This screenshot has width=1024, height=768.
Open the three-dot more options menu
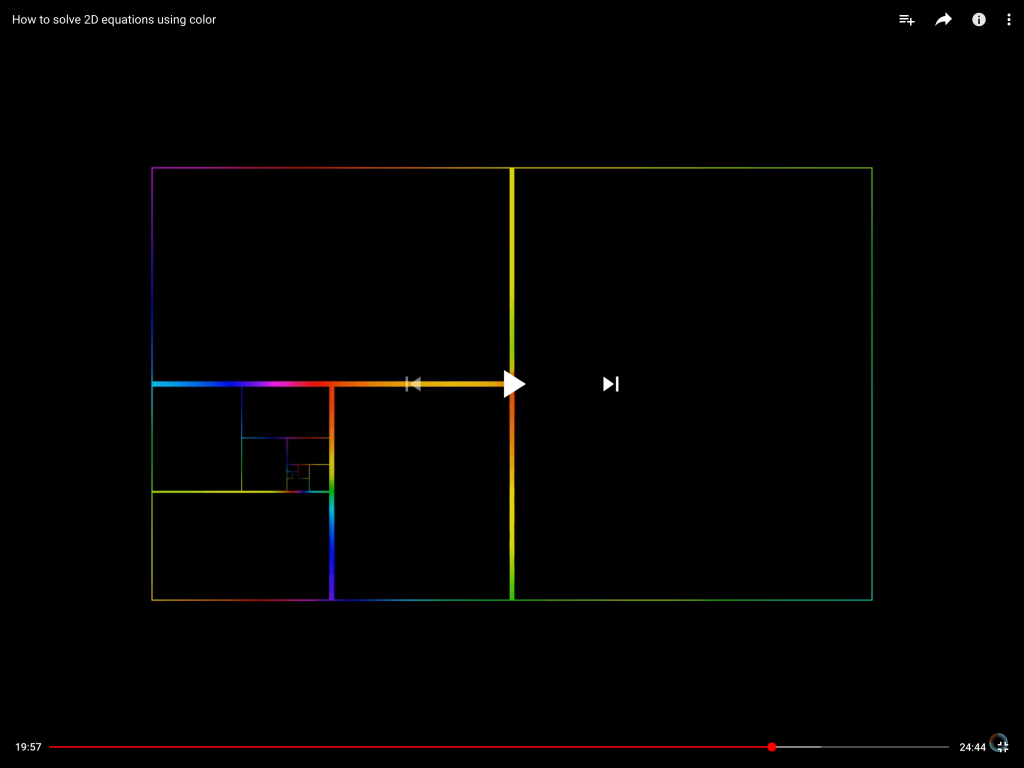pyautogui.click(x=1009, y=20)
